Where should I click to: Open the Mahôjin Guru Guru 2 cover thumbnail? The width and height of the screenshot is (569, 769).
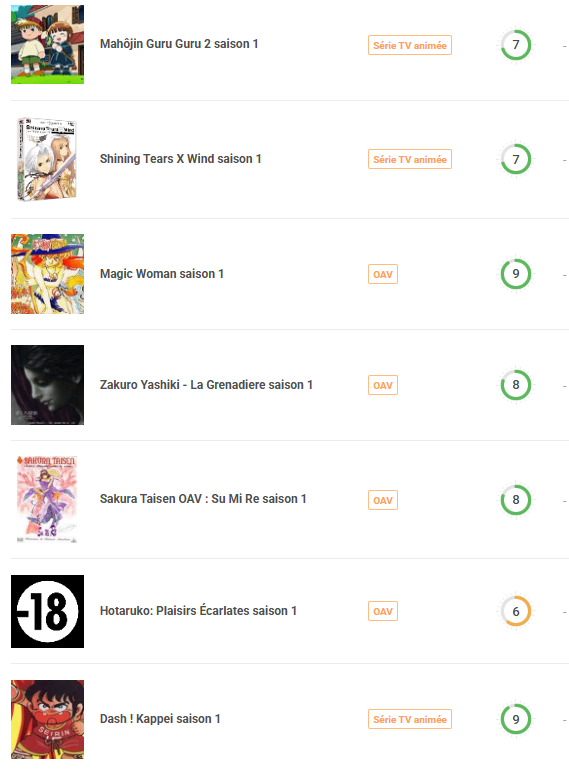pyautogui.click(x=48, y=45)
